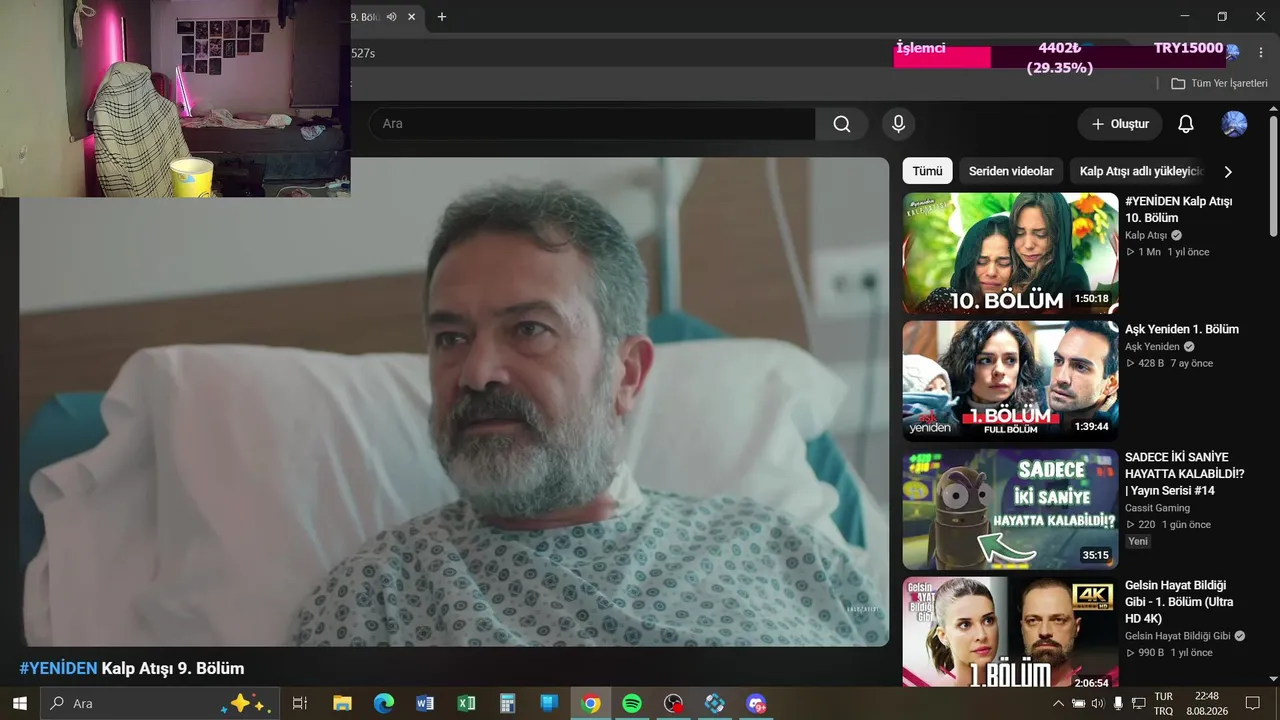This screenshot has width=1280, height=720.
Task: Click the YouTube search magnifier button
Action: [x=842, y=124]
